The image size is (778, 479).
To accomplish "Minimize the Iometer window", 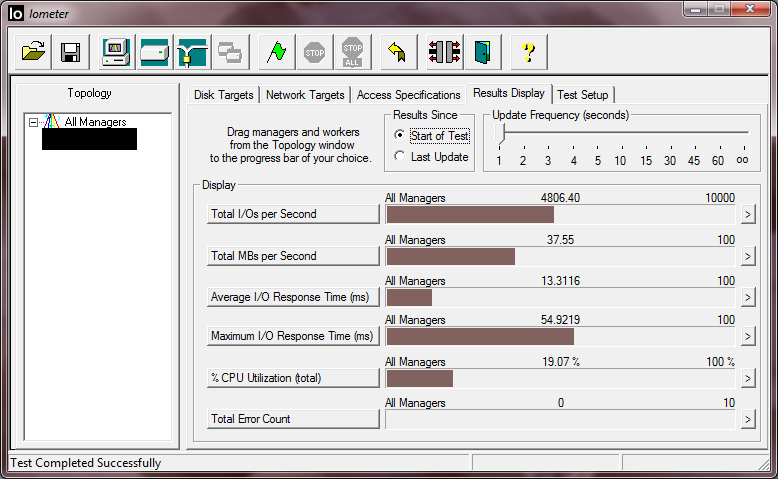I will pyautogui.click(x=696, y=9).
